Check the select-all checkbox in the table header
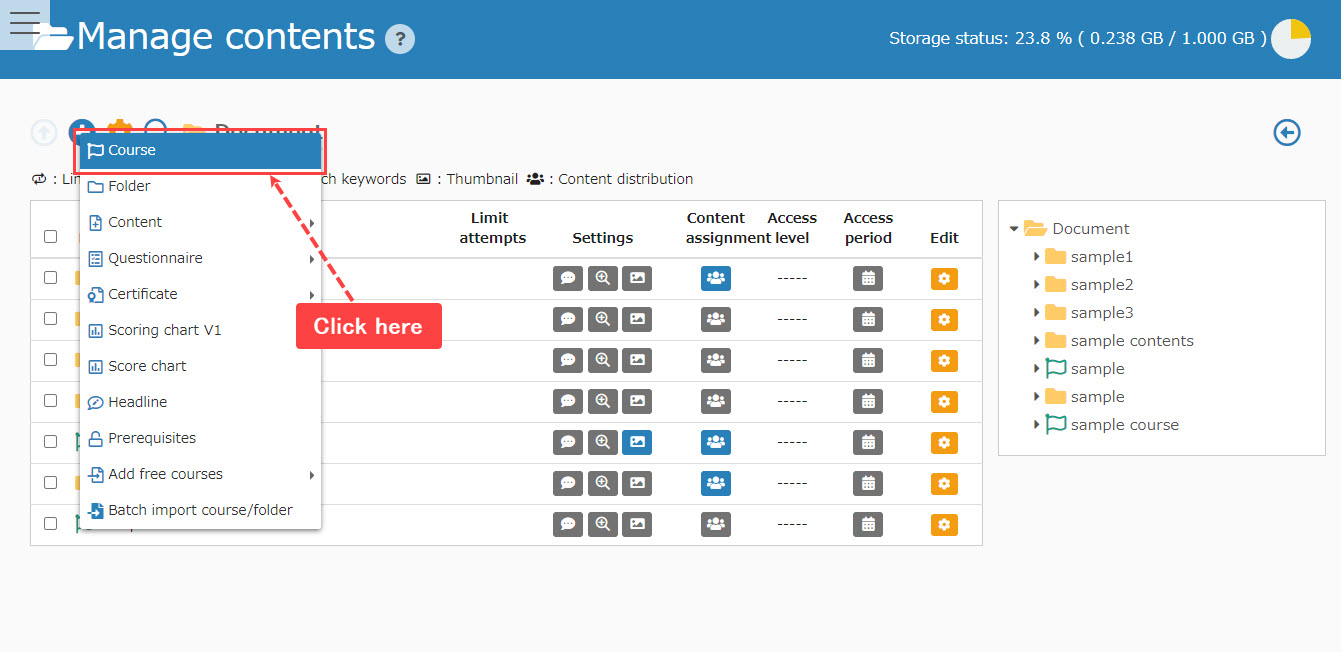Screen dimensions: 1341x652 click(x=51, y=237)
